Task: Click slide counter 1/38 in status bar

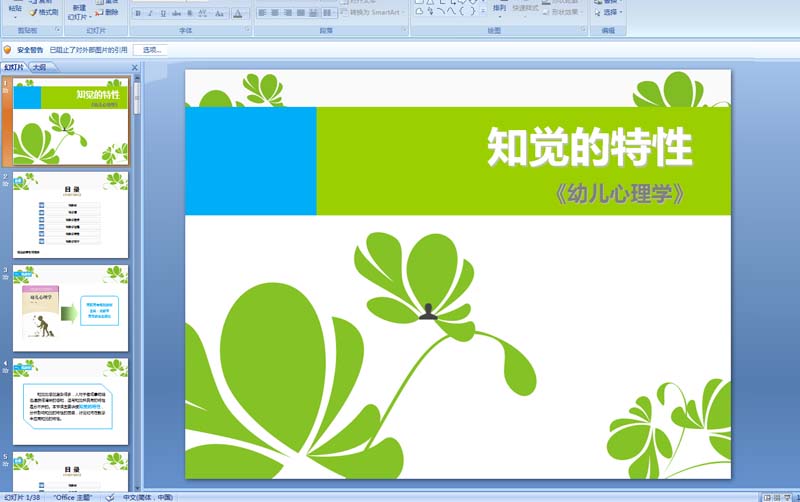Action: pyautogui.click(x=22, y=497)
